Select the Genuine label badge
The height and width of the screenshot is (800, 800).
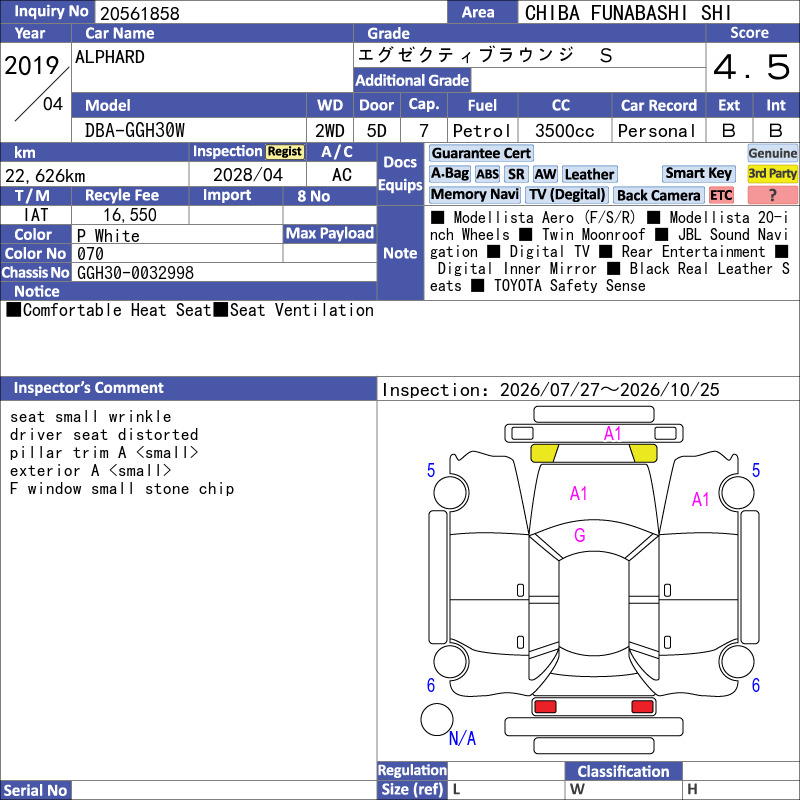(772, 153)
